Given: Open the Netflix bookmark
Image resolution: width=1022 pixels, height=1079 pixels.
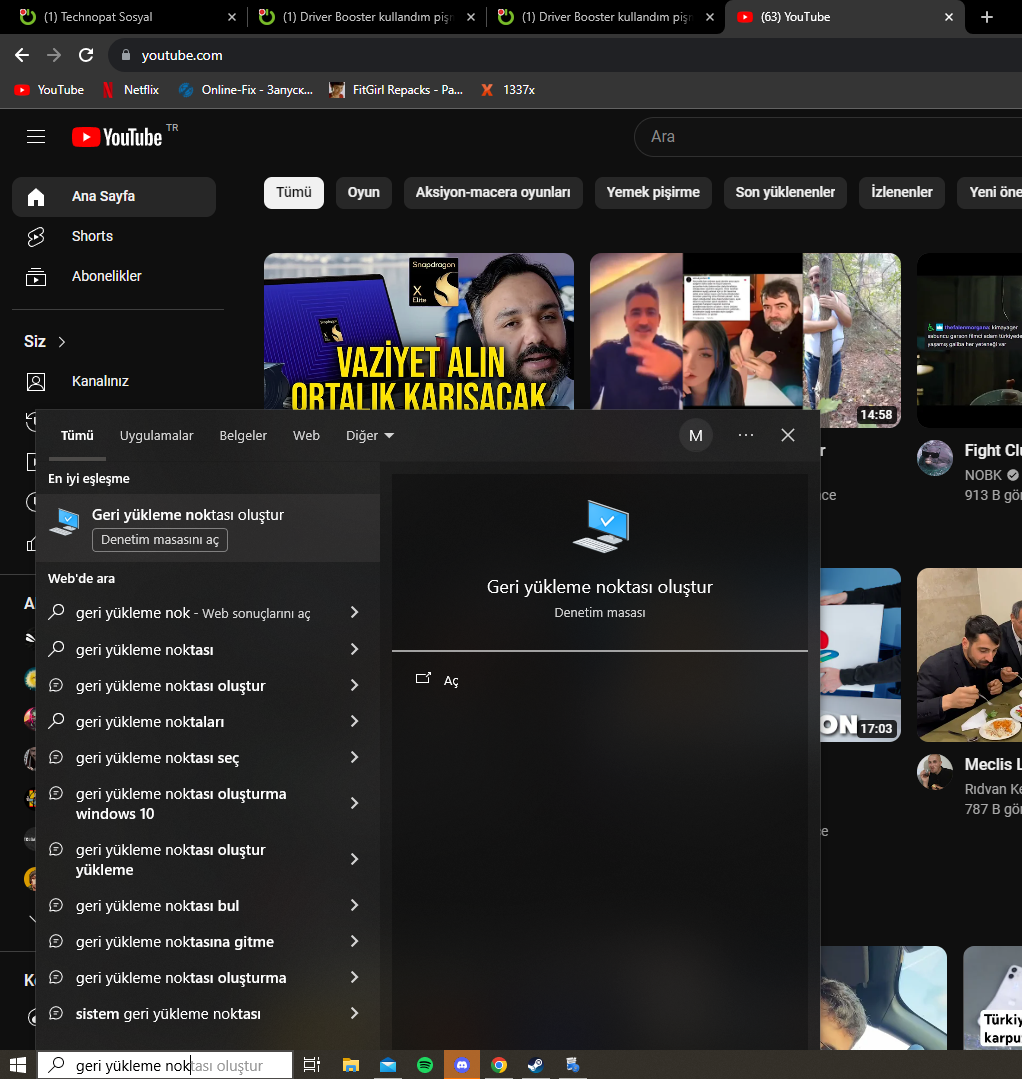Looking at the screenshot, I should (131, 90).
